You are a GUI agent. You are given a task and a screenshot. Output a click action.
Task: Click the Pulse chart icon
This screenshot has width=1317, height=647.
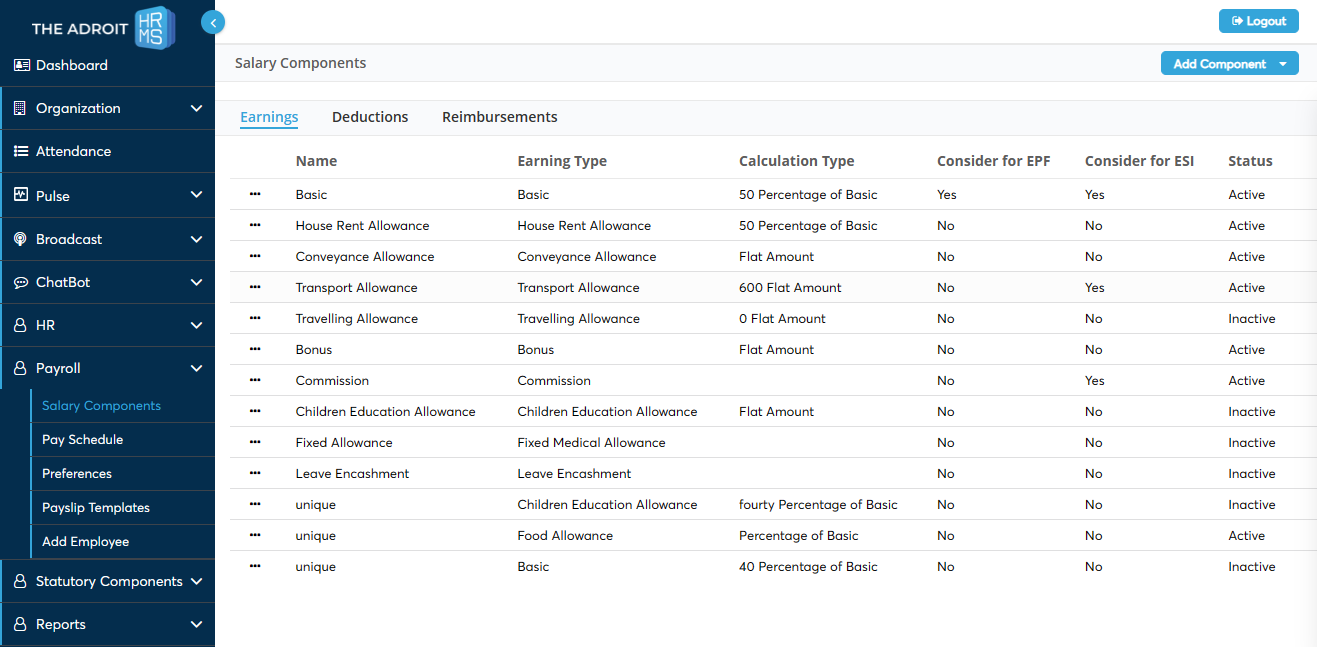click(20, 195)
